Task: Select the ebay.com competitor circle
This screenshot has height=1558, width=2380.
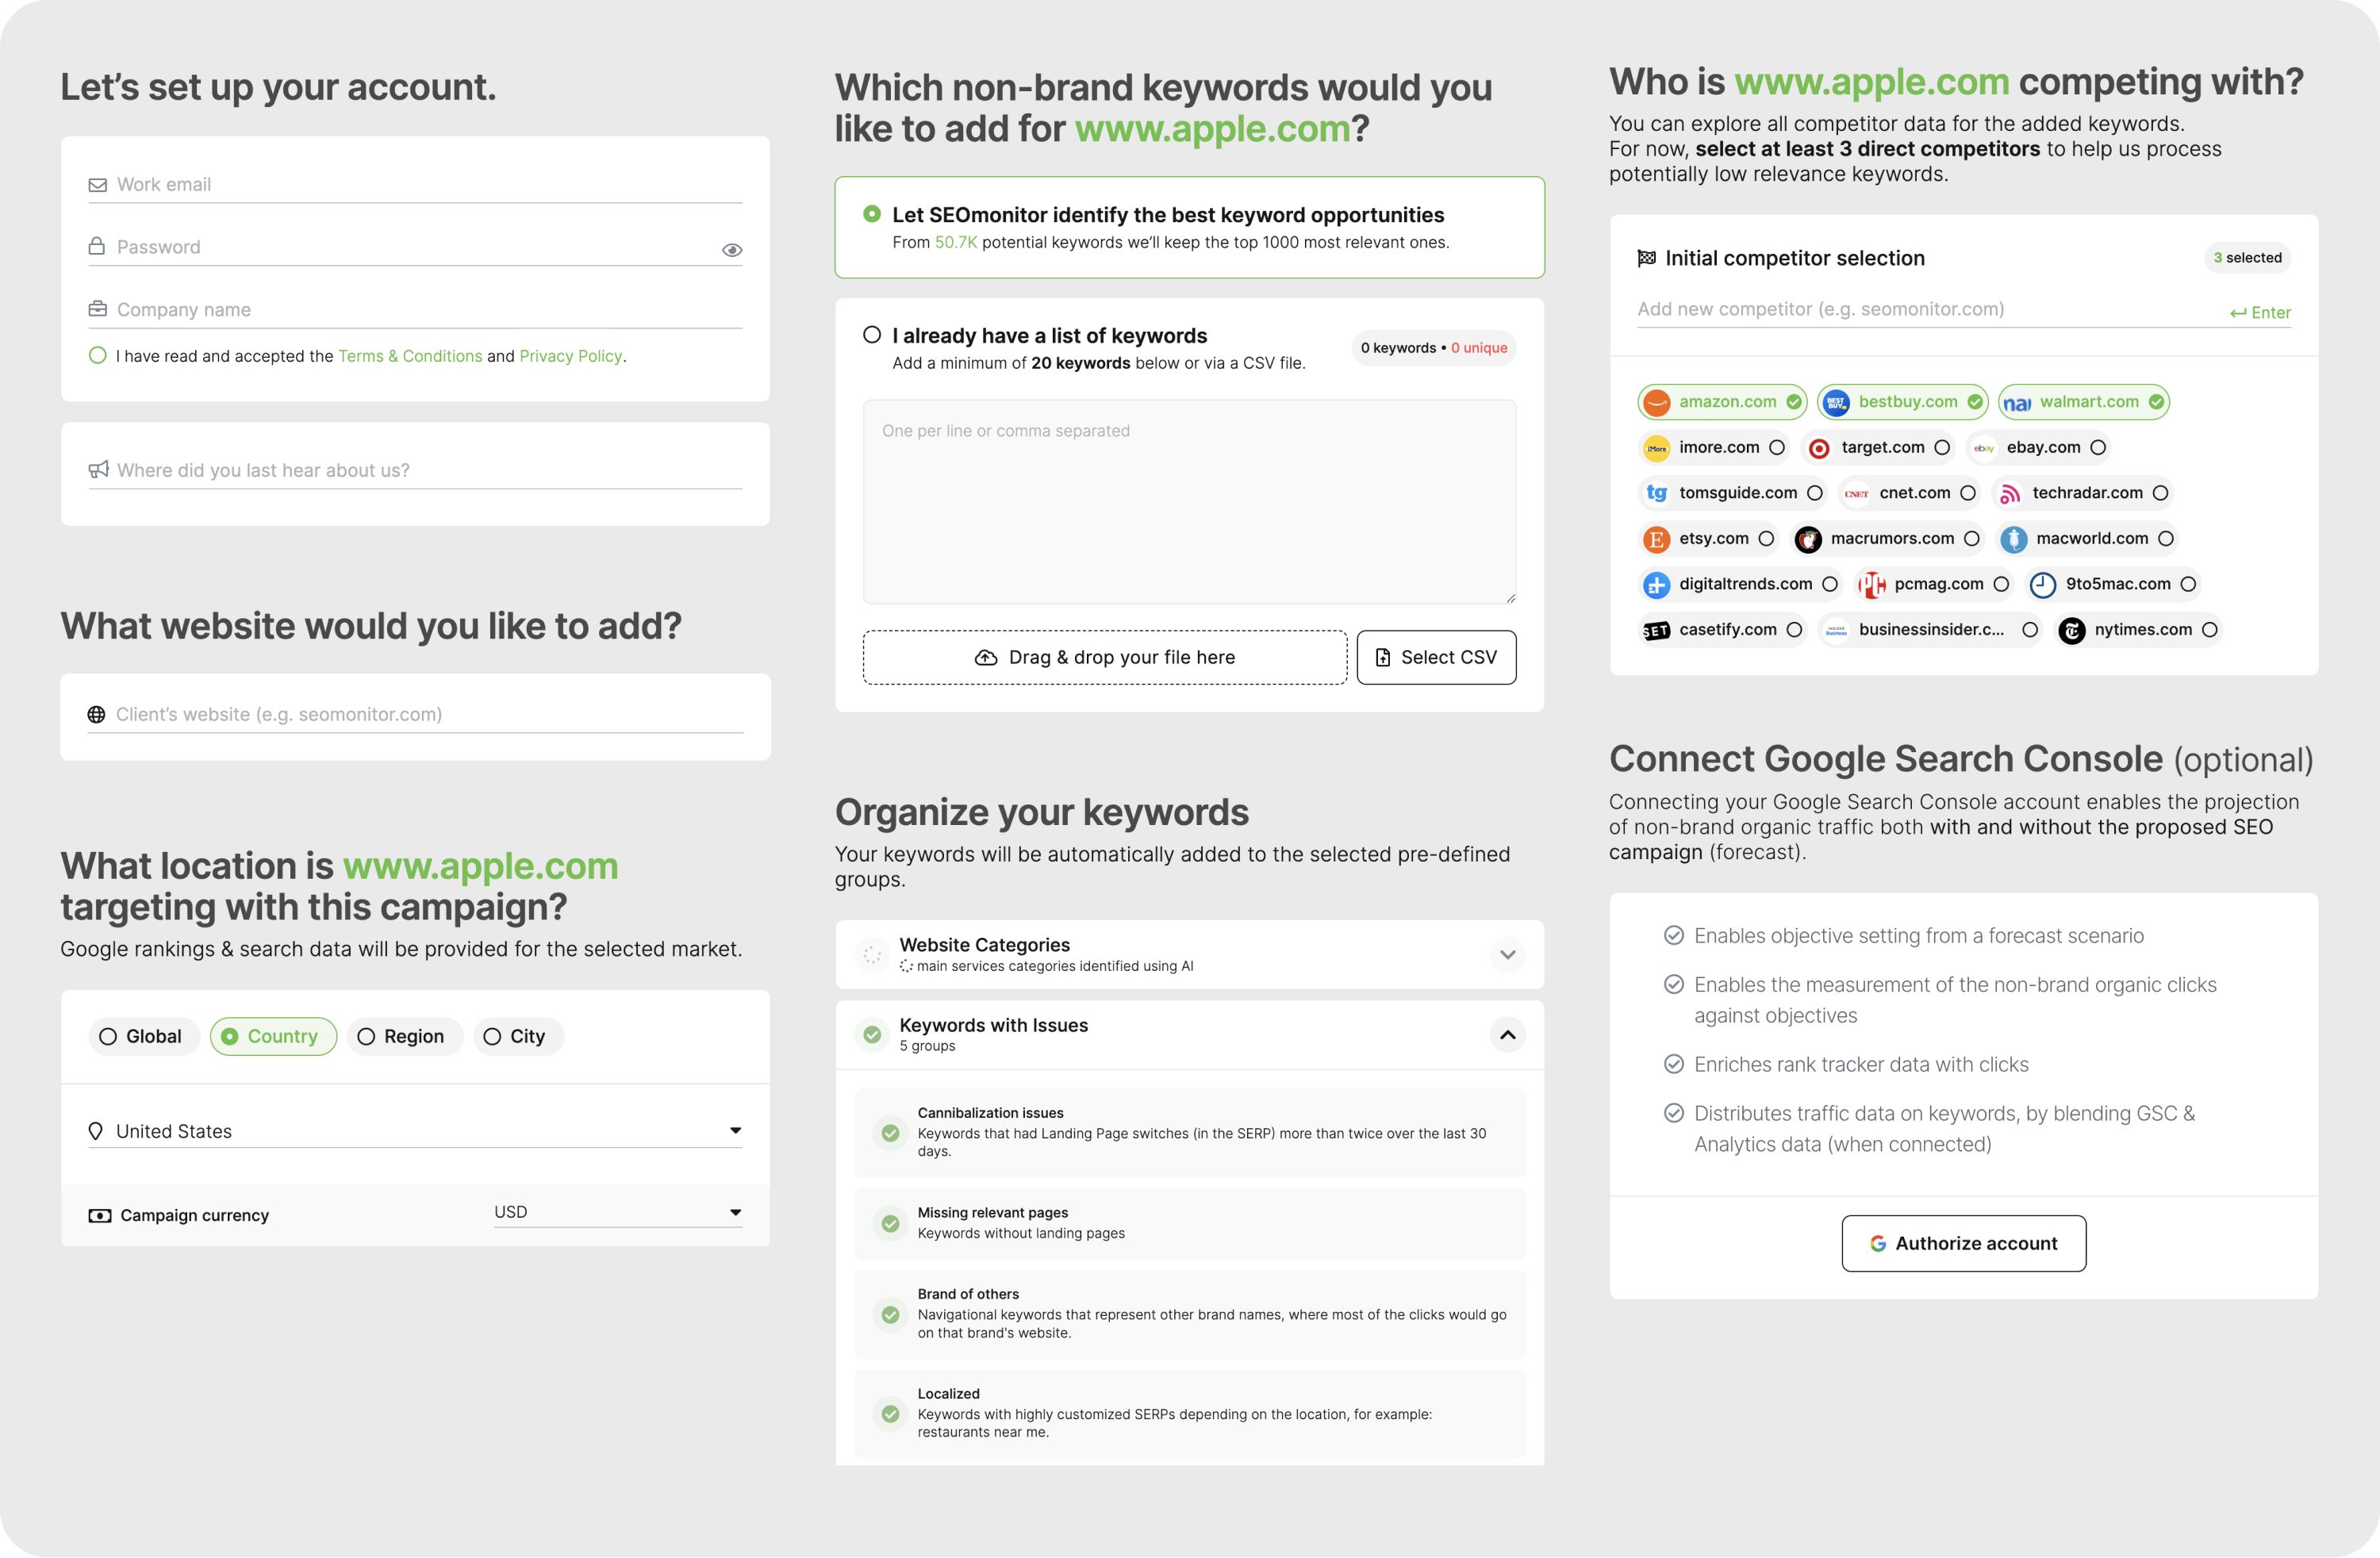Action: pos(2098,448)
